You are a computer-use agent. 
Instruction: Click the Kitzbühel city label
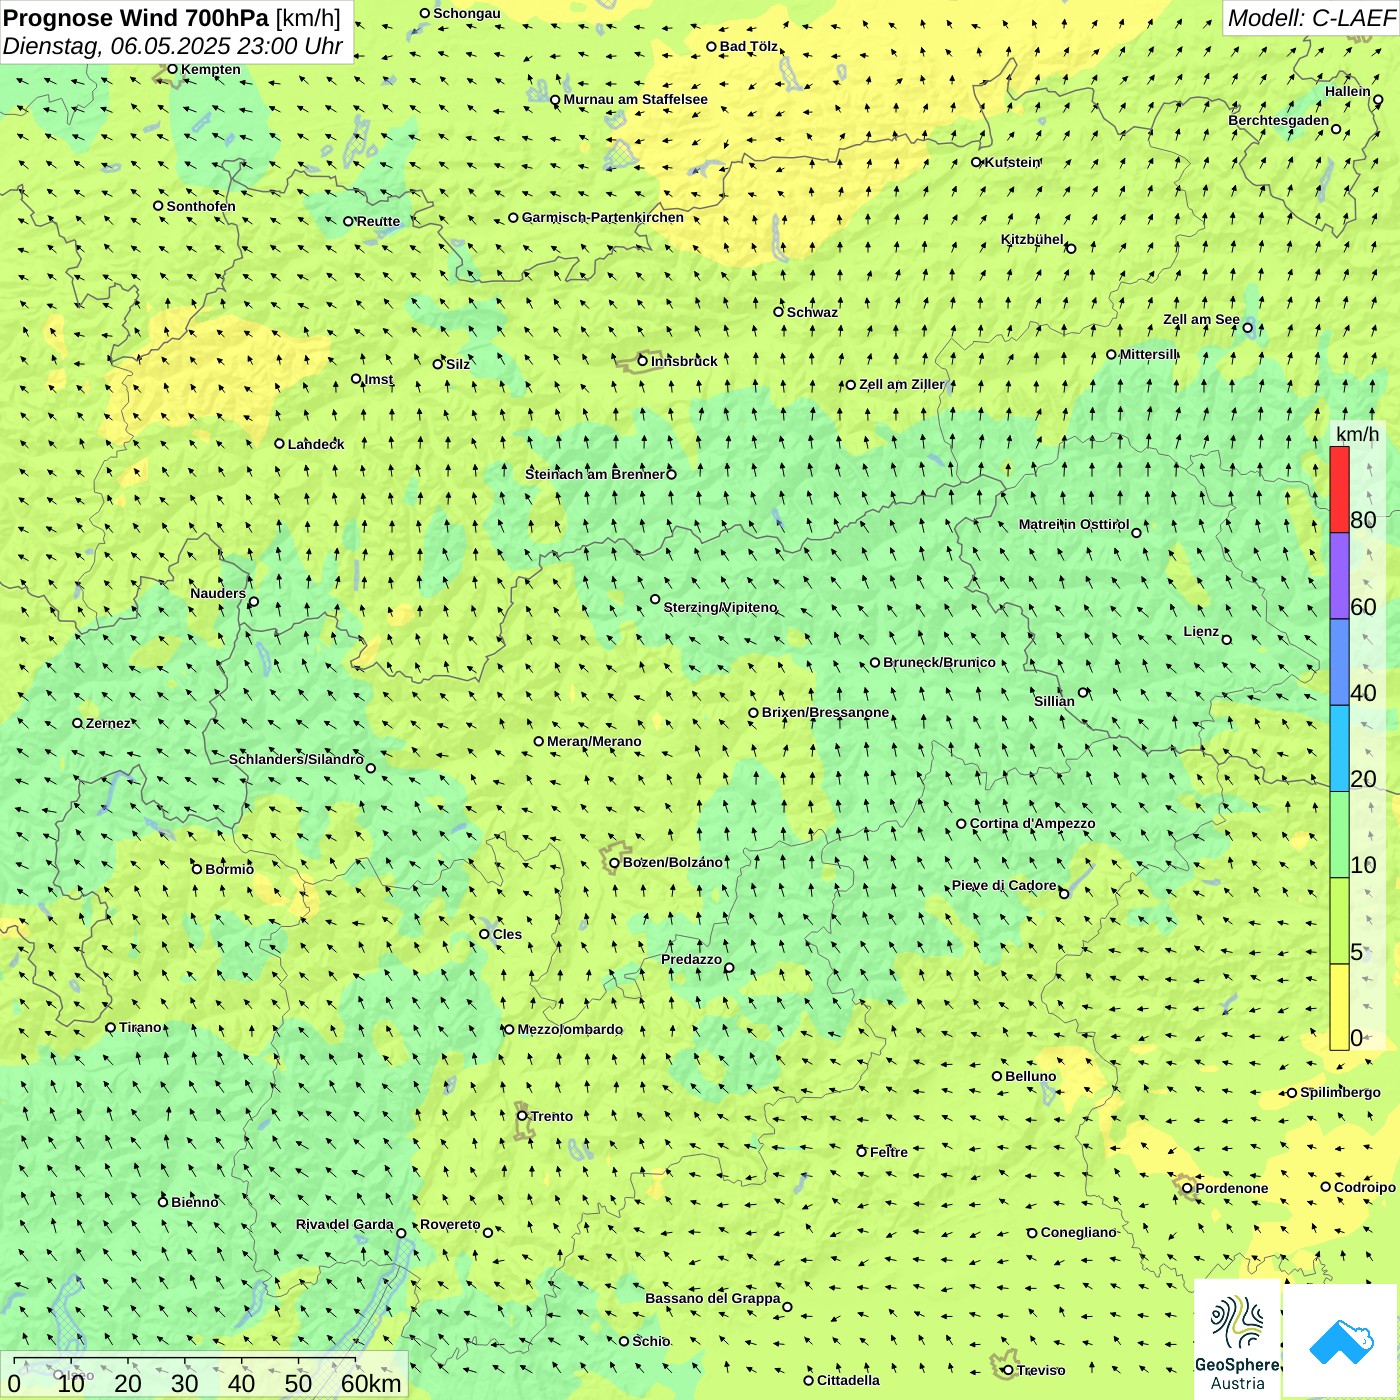[x=1032, y=239]
